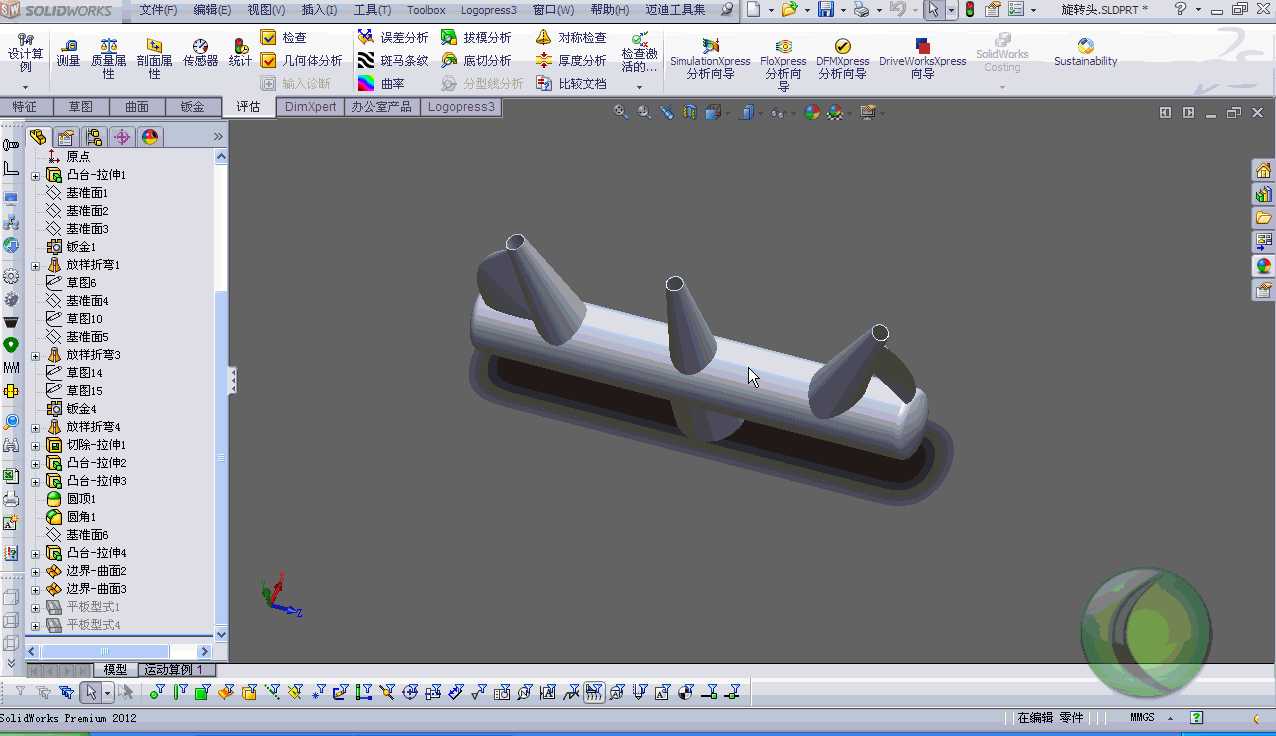The height and width of the screenshot is (736, 1276).
Task: Select 钣金4 in the feature tree
Action: pyautogui.click(x=81, y=409)
